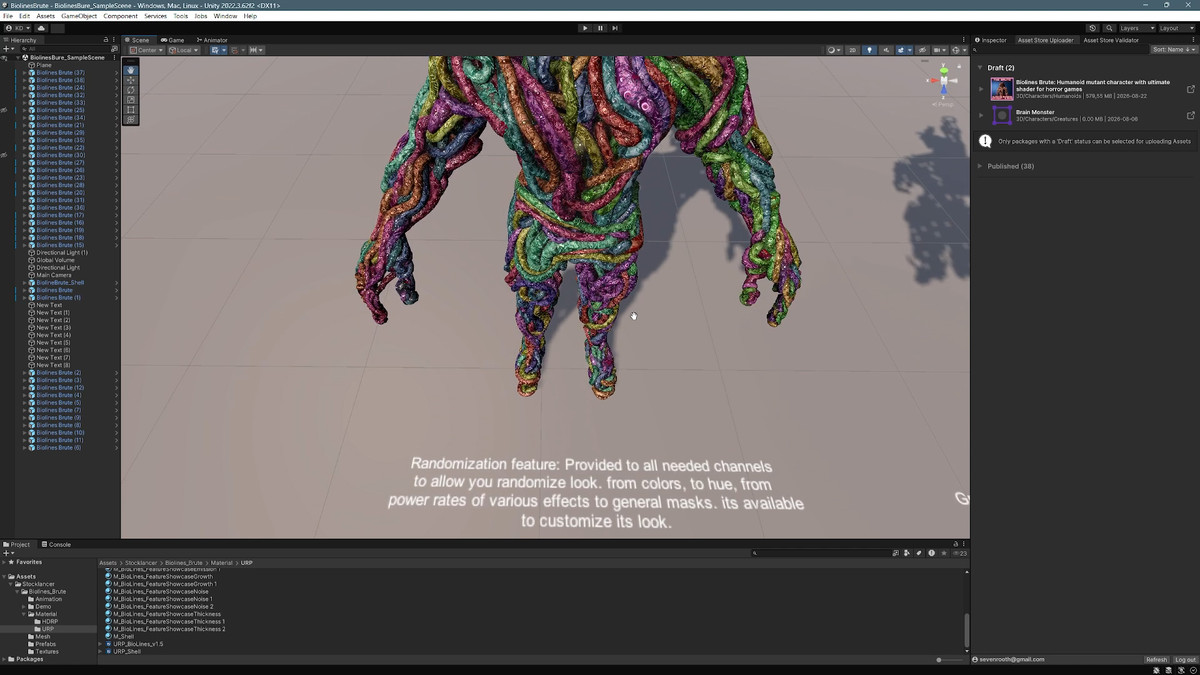Click the Play button
The height and width of the screenshot is (675, 1200).
pos(585,28)
